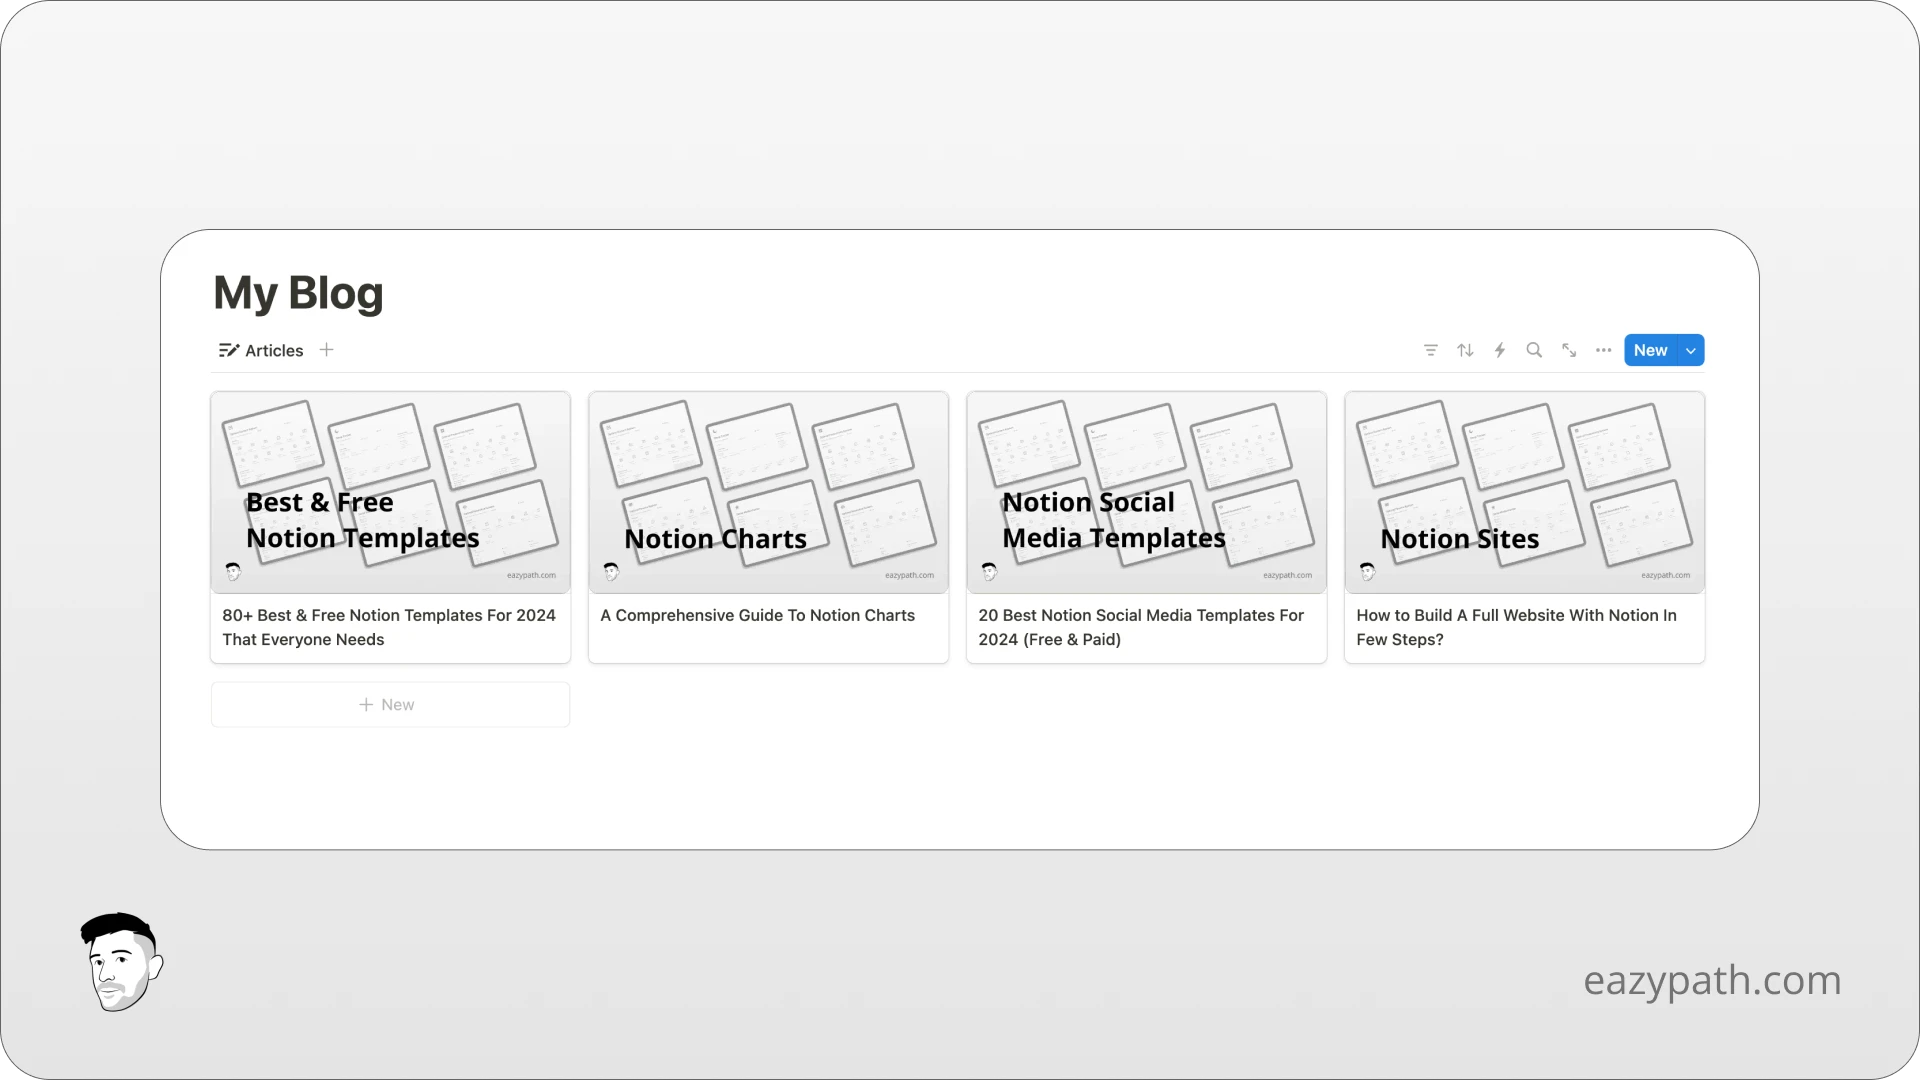Toggle the Articles database view
1920x1080 pixels.
point(260,349)
